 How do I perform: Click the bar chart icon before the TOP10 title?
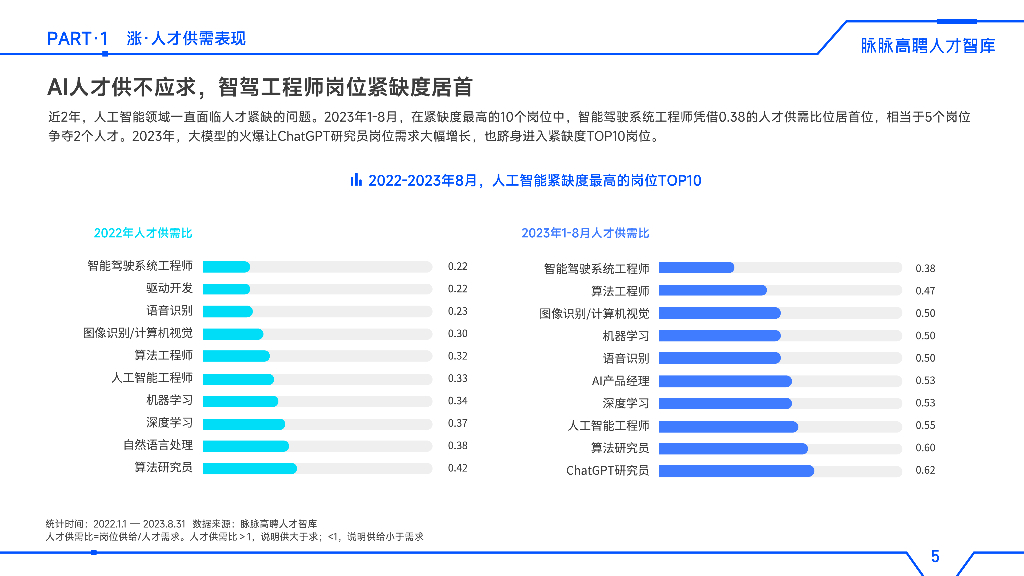point(357,181)
